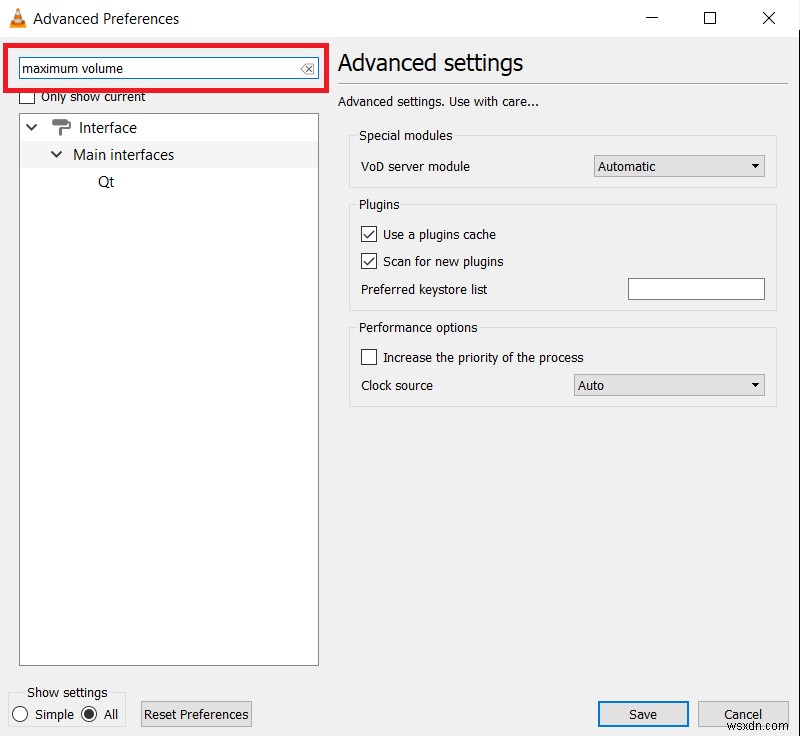This screenshot has width=800, height=736.
Task: Open the Clock source dropdown
Action: point(669,385)
